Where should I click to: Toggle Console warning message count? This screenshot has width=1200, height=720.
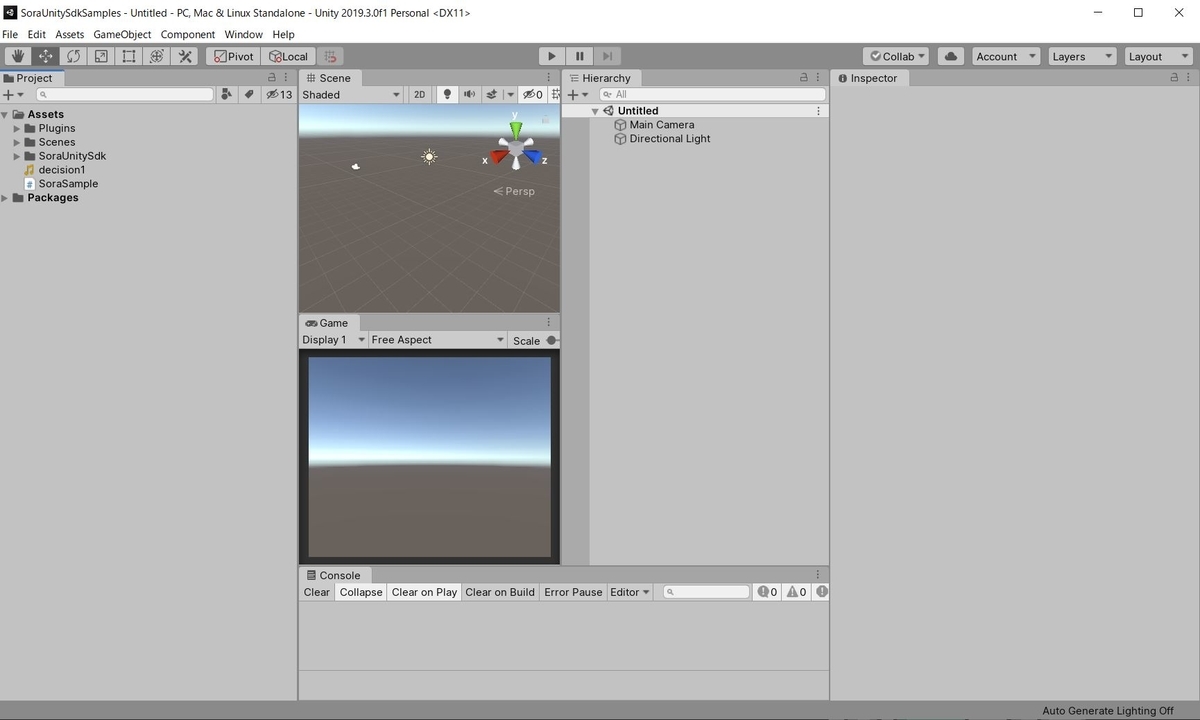(796, 592)
